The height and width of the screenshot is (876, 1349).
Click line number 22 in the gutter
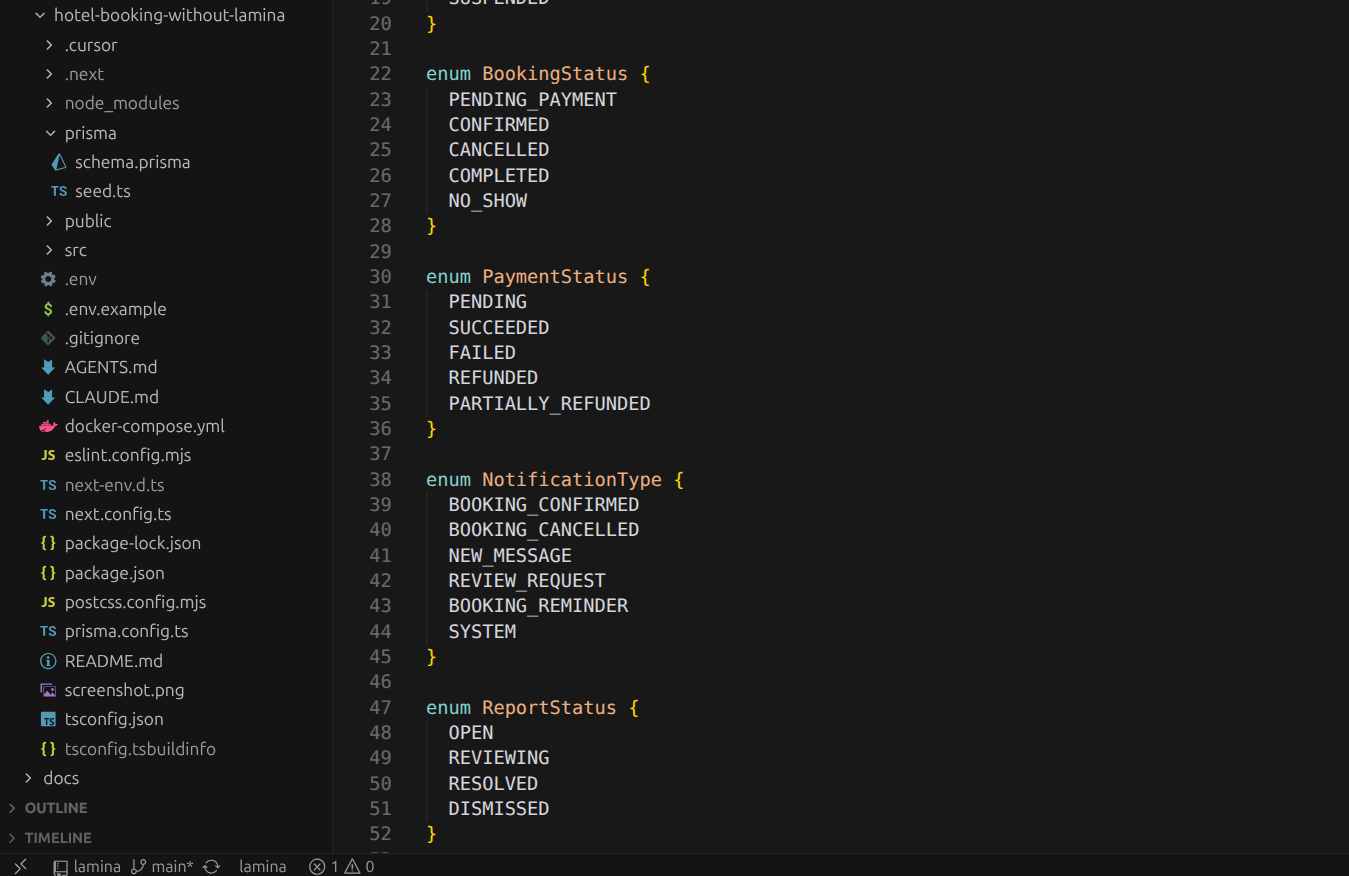point(380,74)
